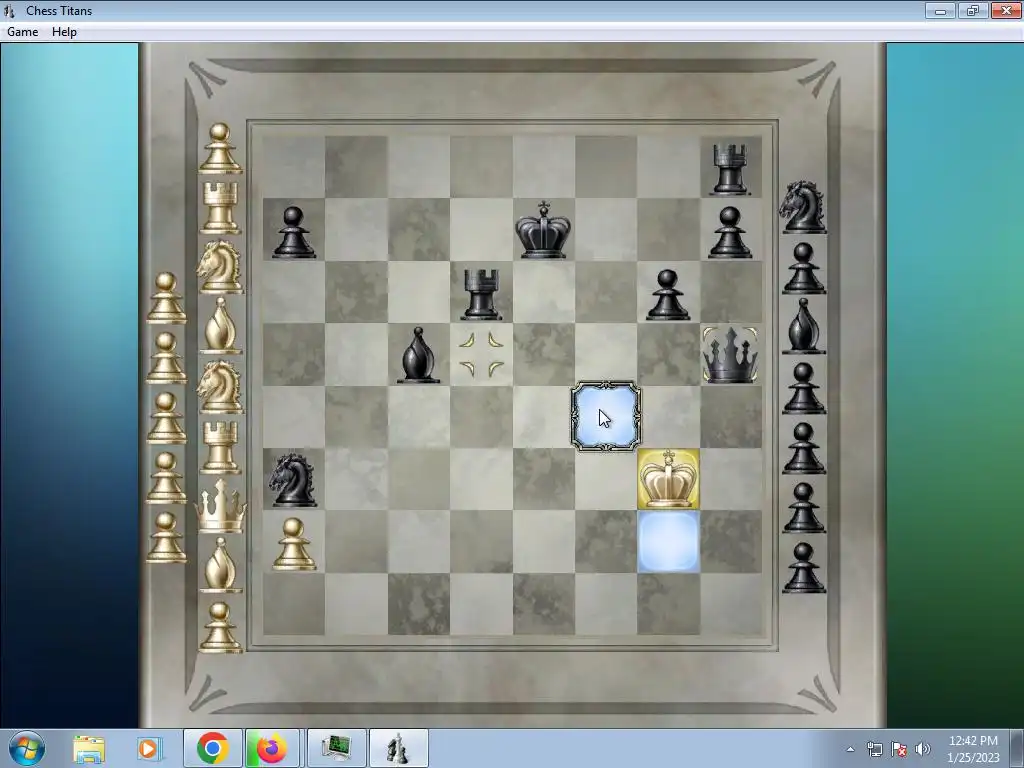Open the monitor app on the taskbar
The height and width of the screenshot is (768, 1024).
336,748
